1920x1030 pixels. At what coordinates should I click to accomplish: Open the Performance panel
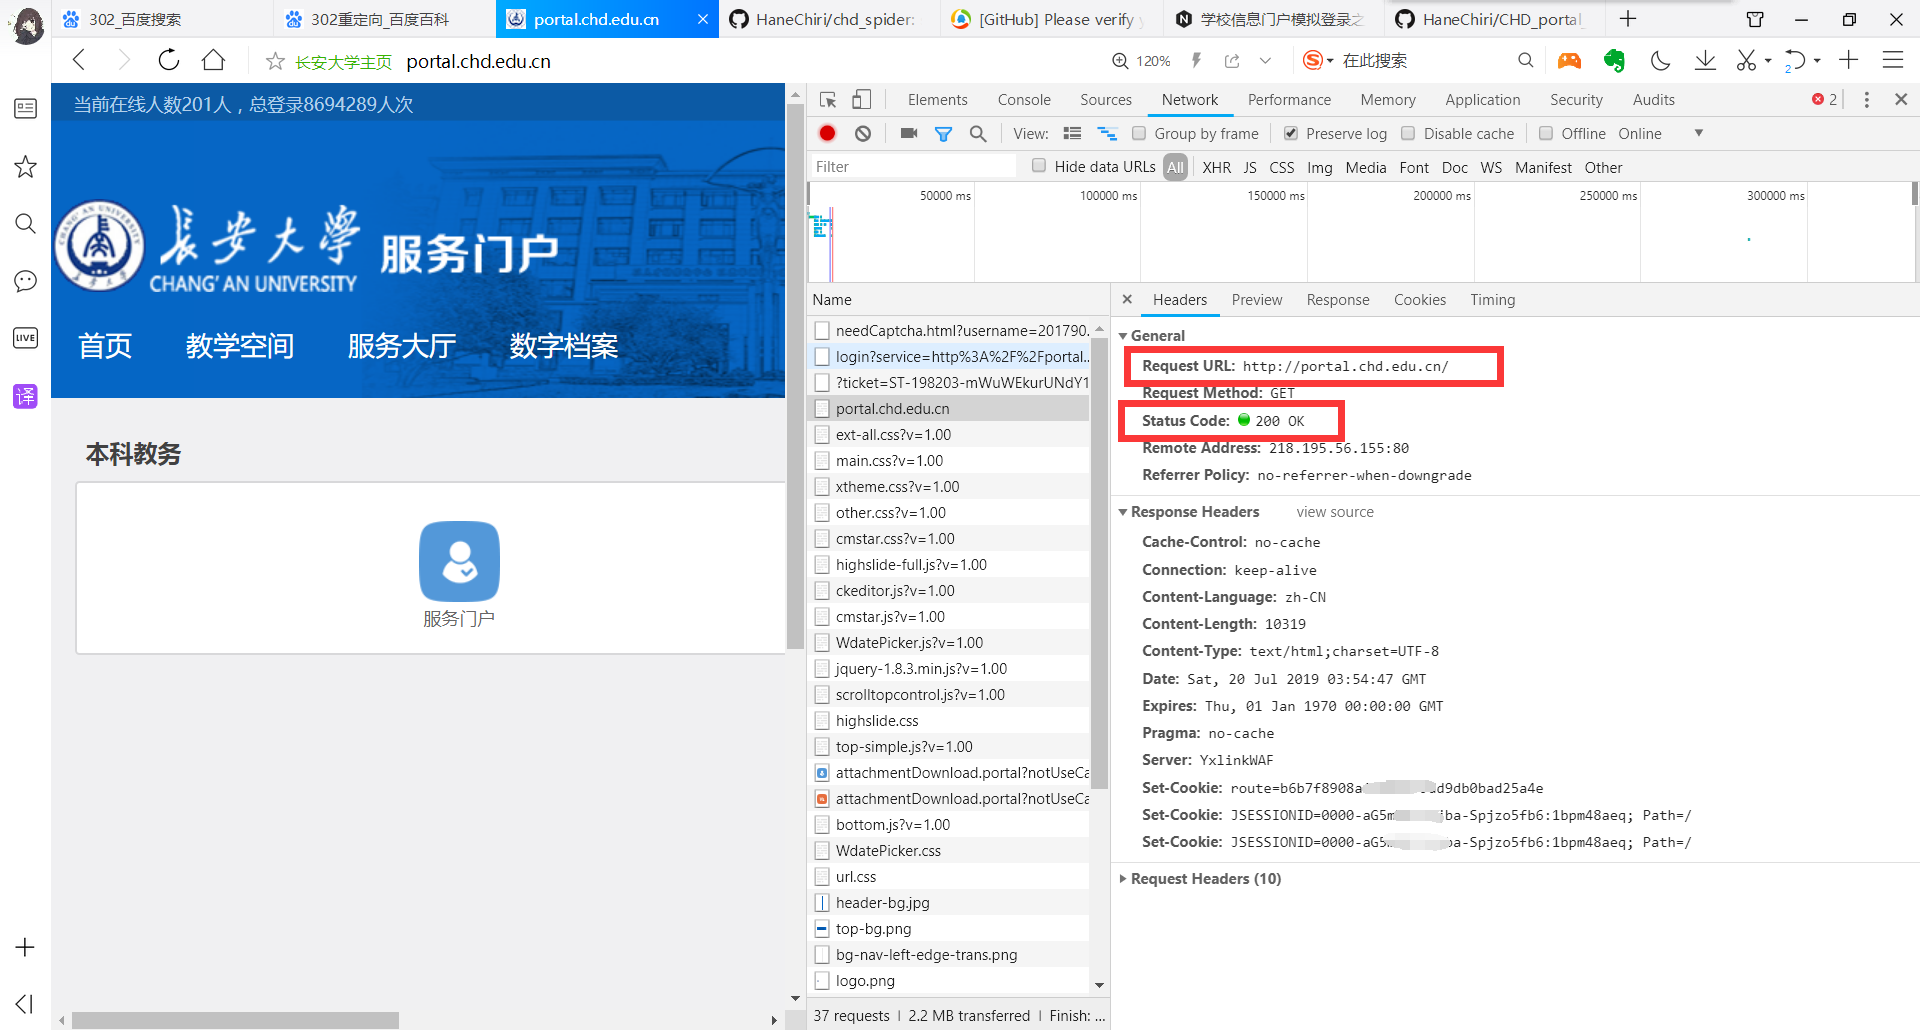[x=1289, y=100]
